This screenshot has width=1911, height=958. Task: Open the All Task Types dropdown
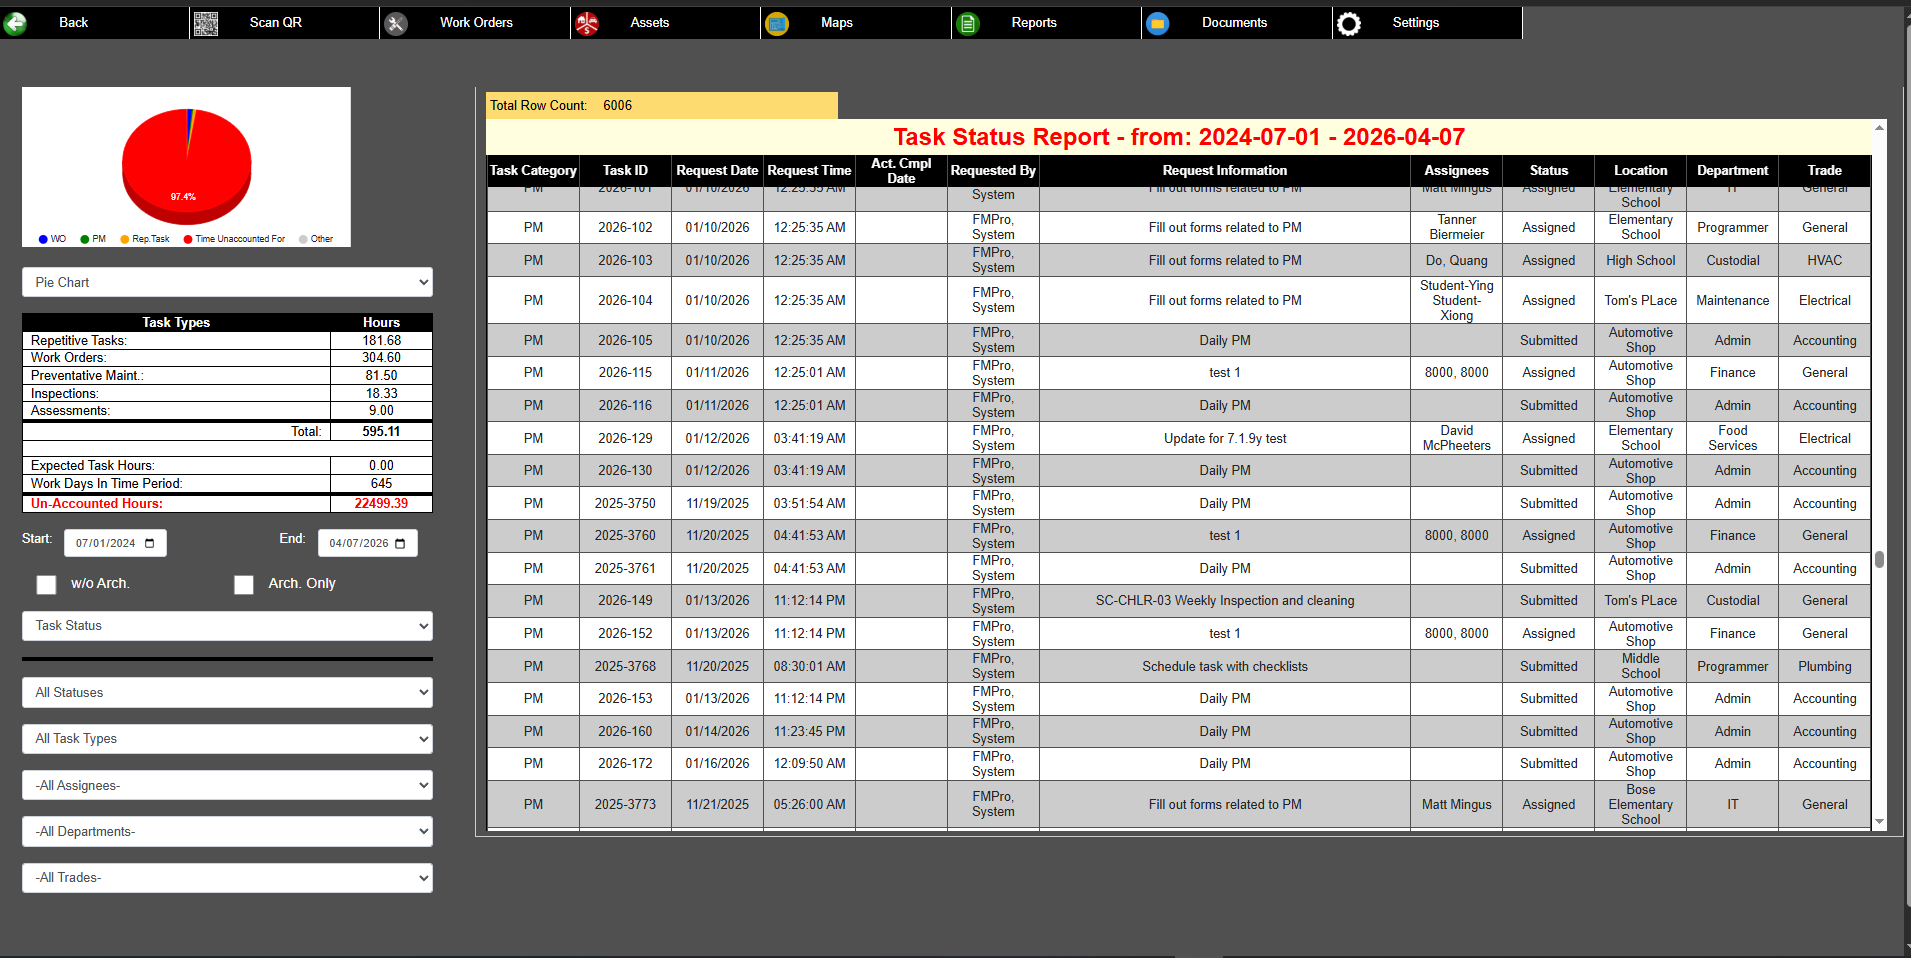pyautogui.click(x=227, y=738)
